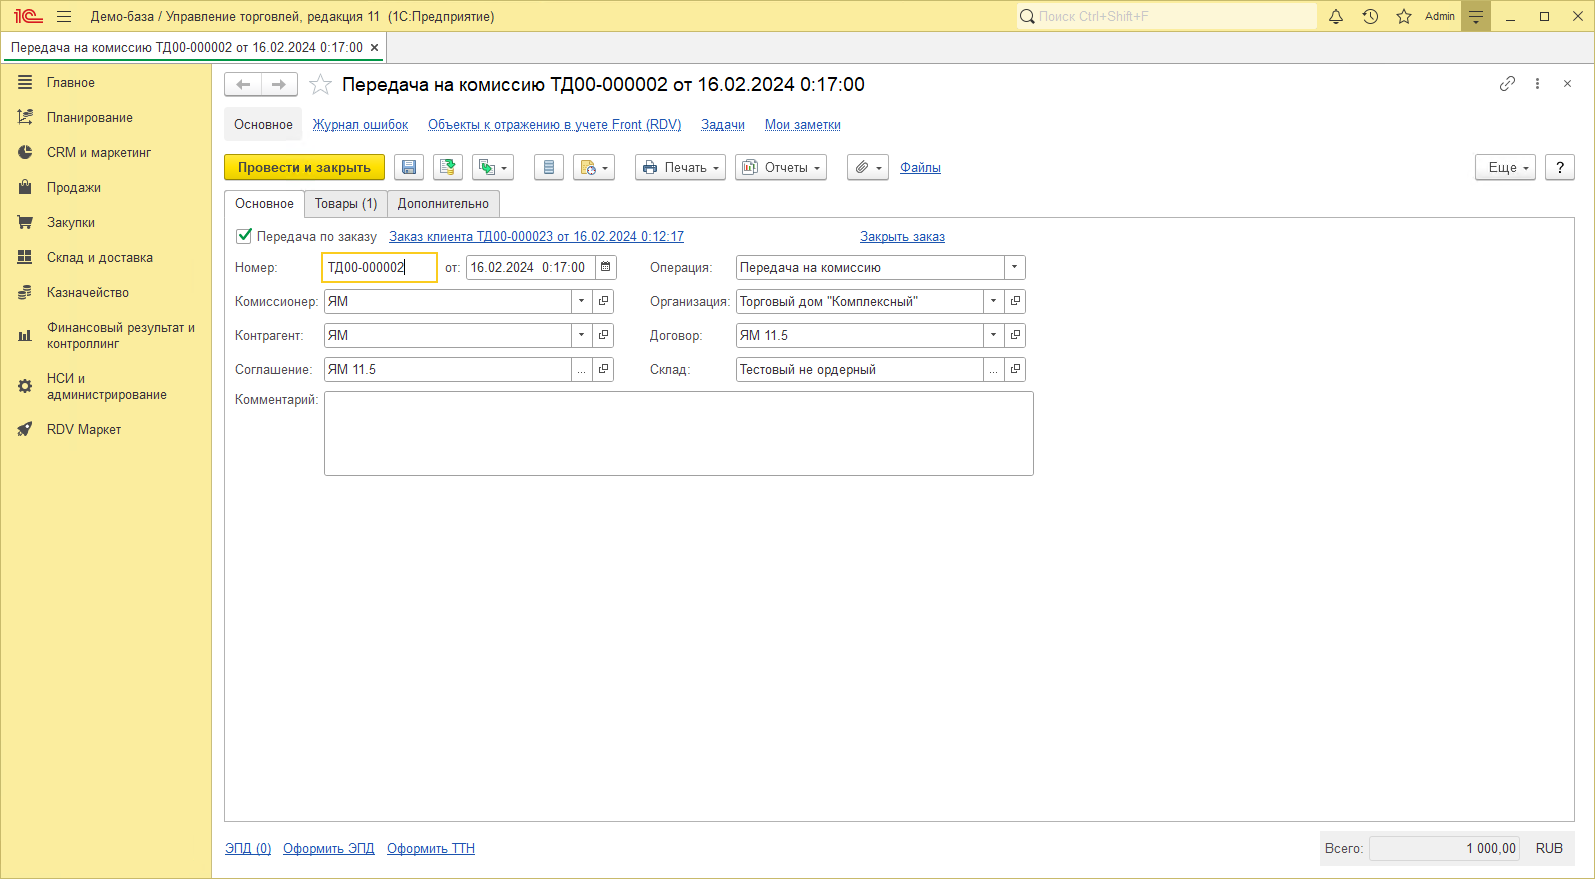Open the CRM и маркетинг section
The height and width of the screenshot is (879, 1595).
pyautogui.click(x=99, y=153)
